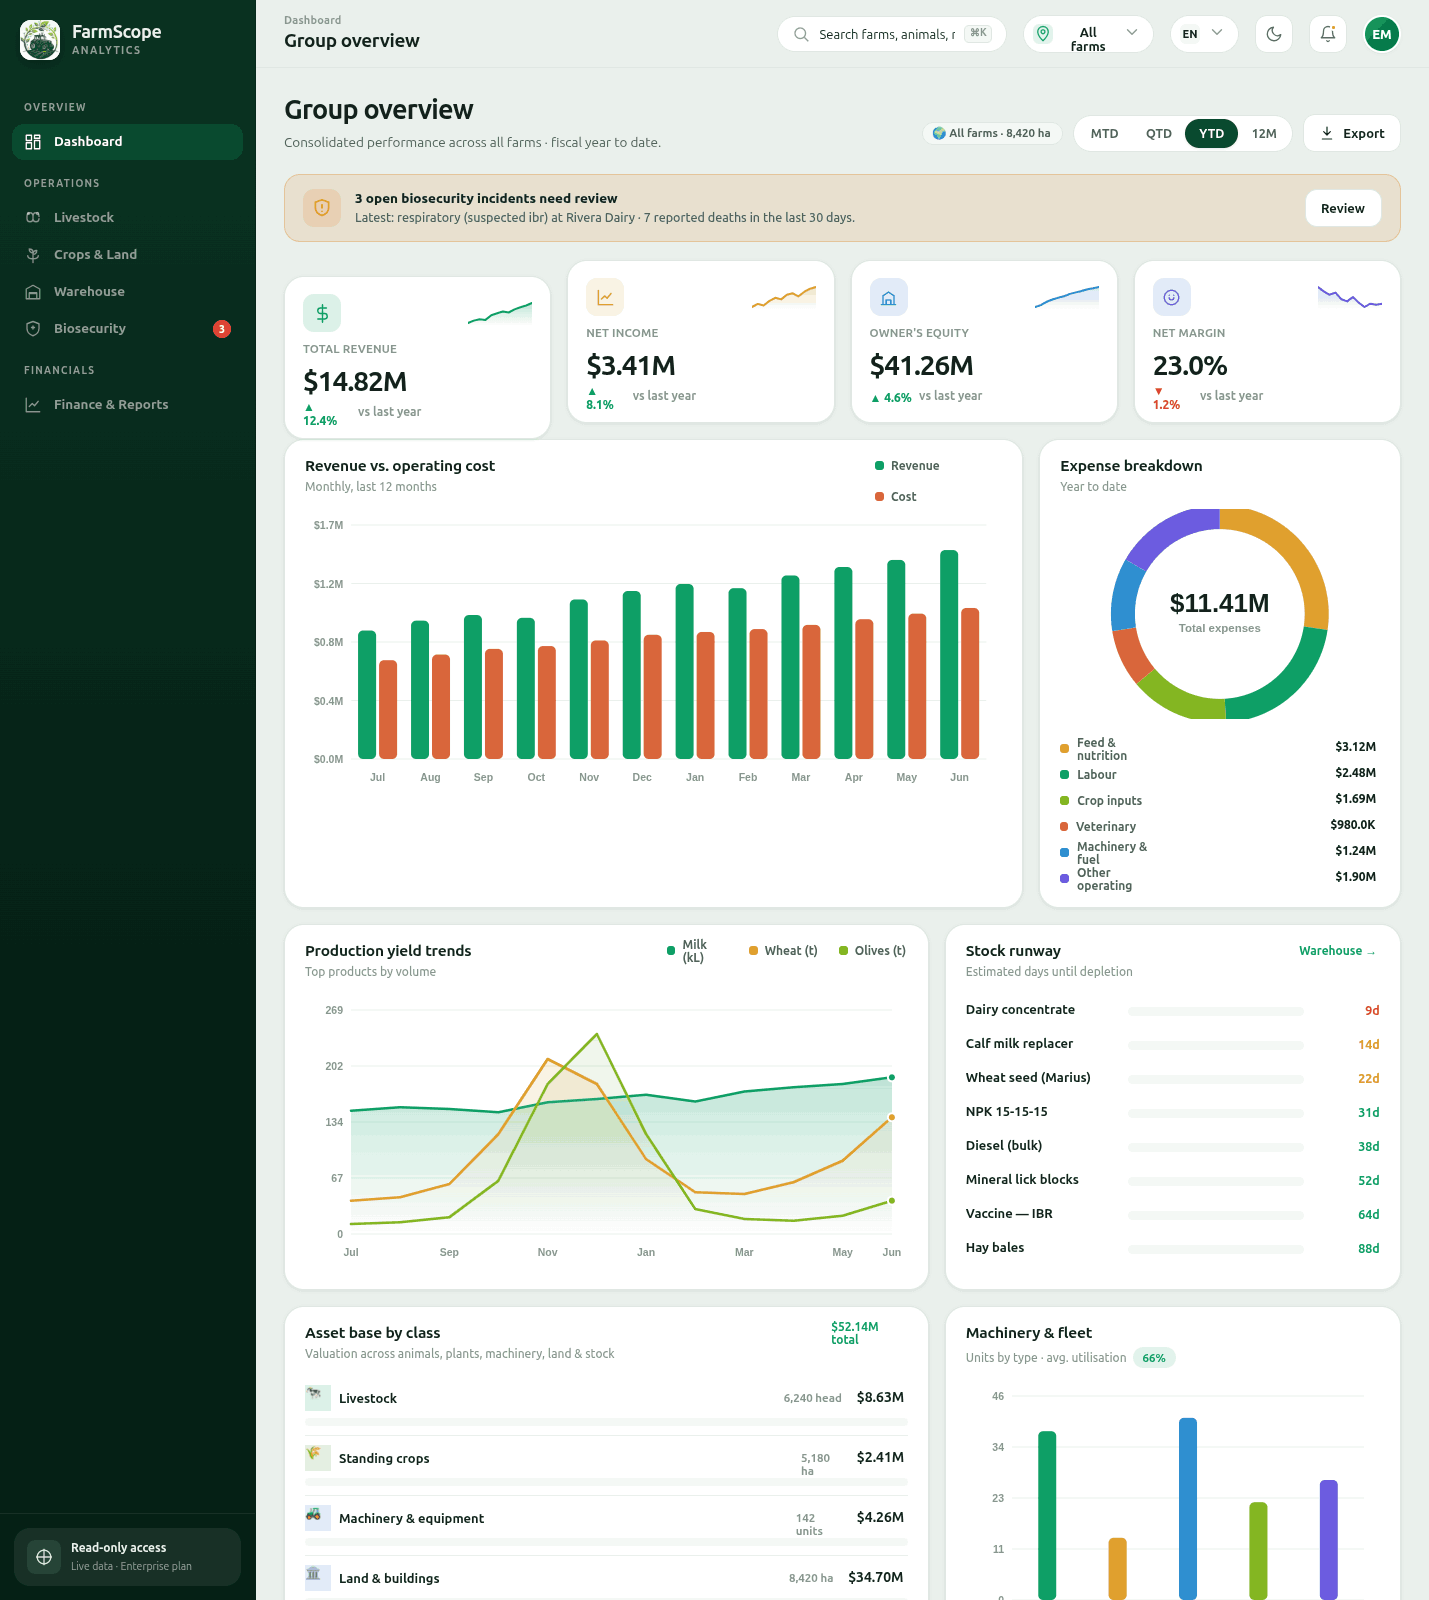Click the Standing crops wheat icon
This screenshot has width=1429, height=1600.
pyautogui.click(x=318, y=1458)
